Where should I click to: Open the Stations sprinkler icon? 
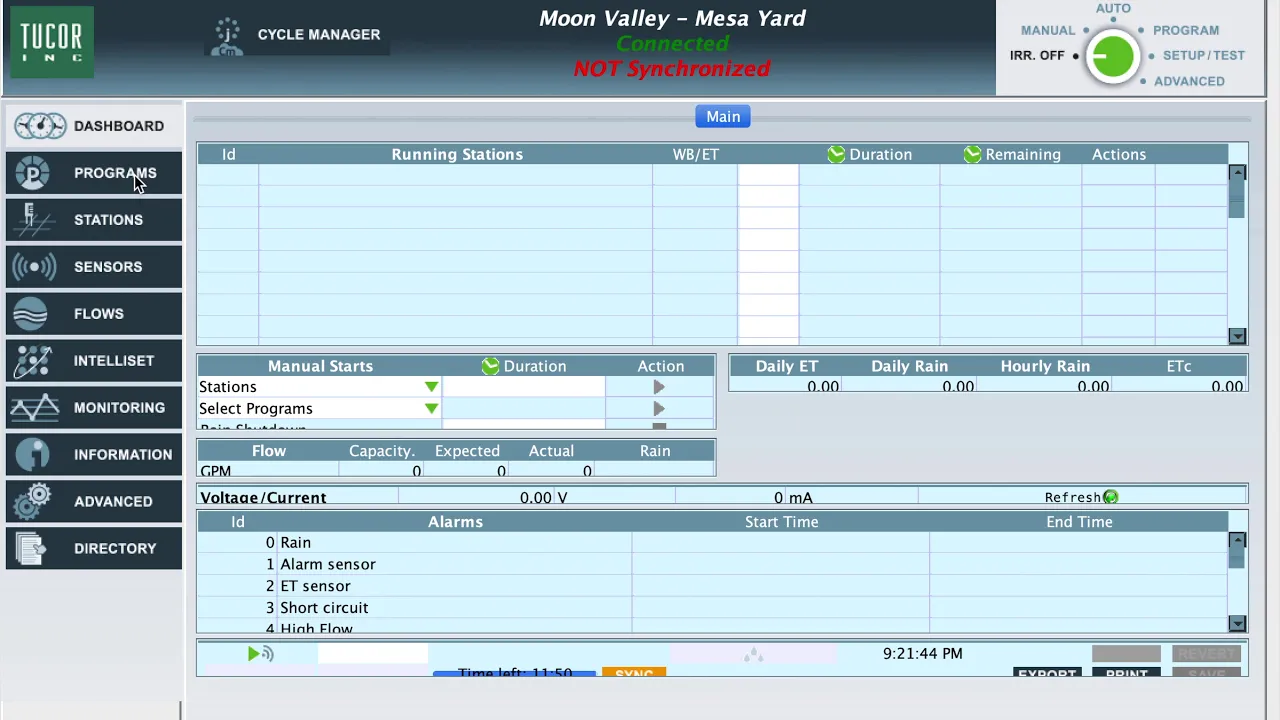[x=33, y=220]
